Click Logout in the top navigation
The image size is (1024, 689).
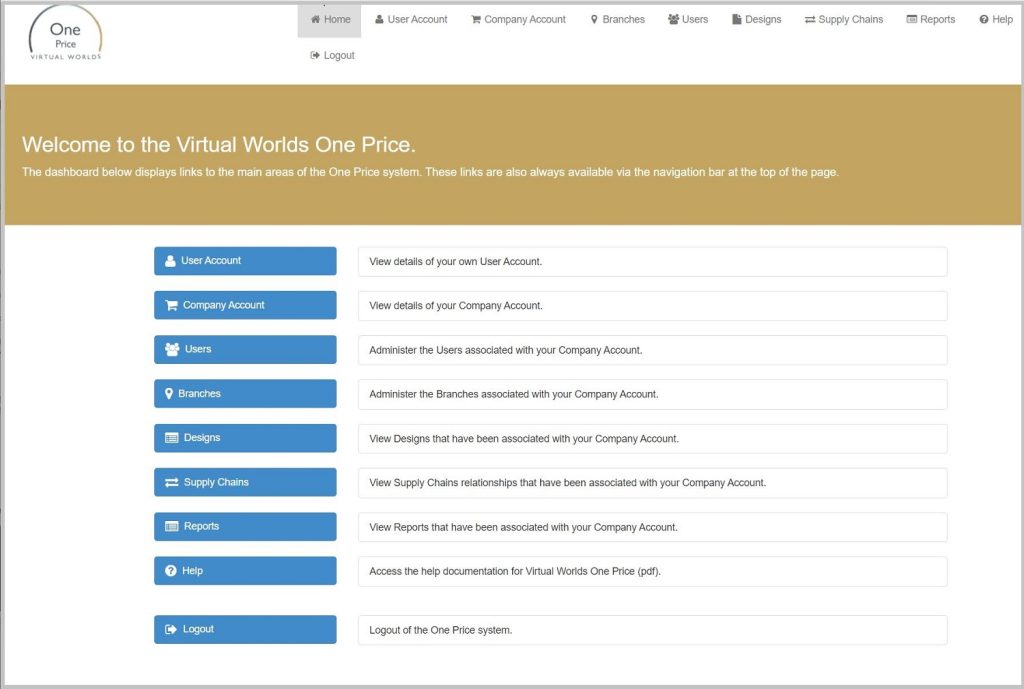[332, 56]
